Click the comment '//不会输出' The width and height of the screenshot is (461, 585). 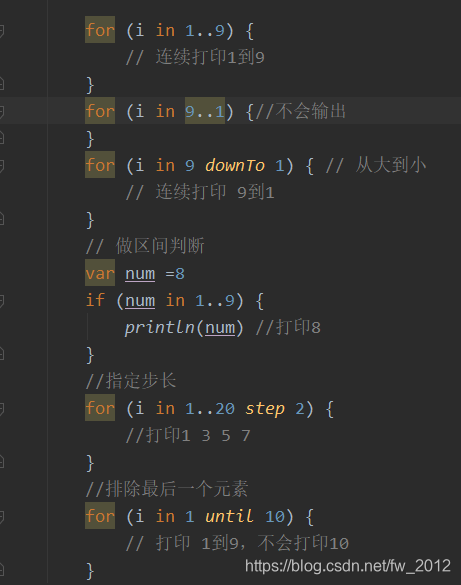click(301, 111)
